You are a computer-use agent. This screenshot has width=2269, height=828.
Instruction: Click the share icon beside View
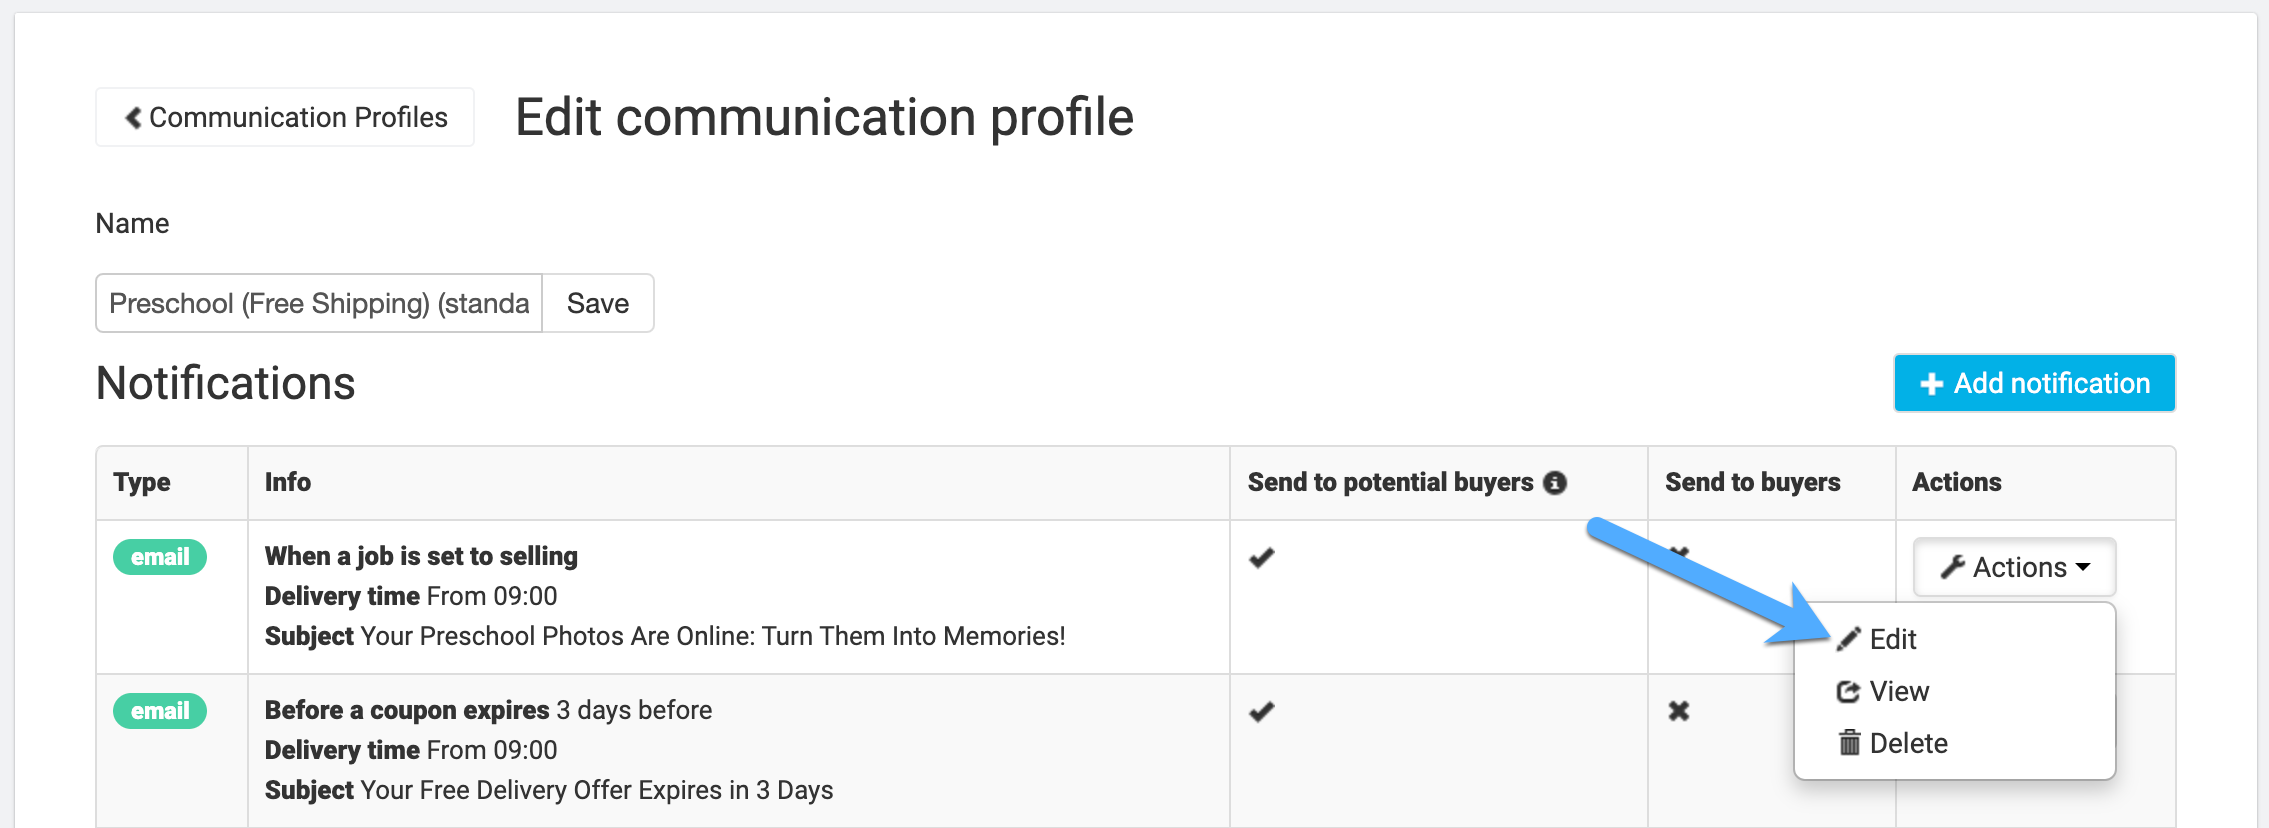pos(1848,691)
